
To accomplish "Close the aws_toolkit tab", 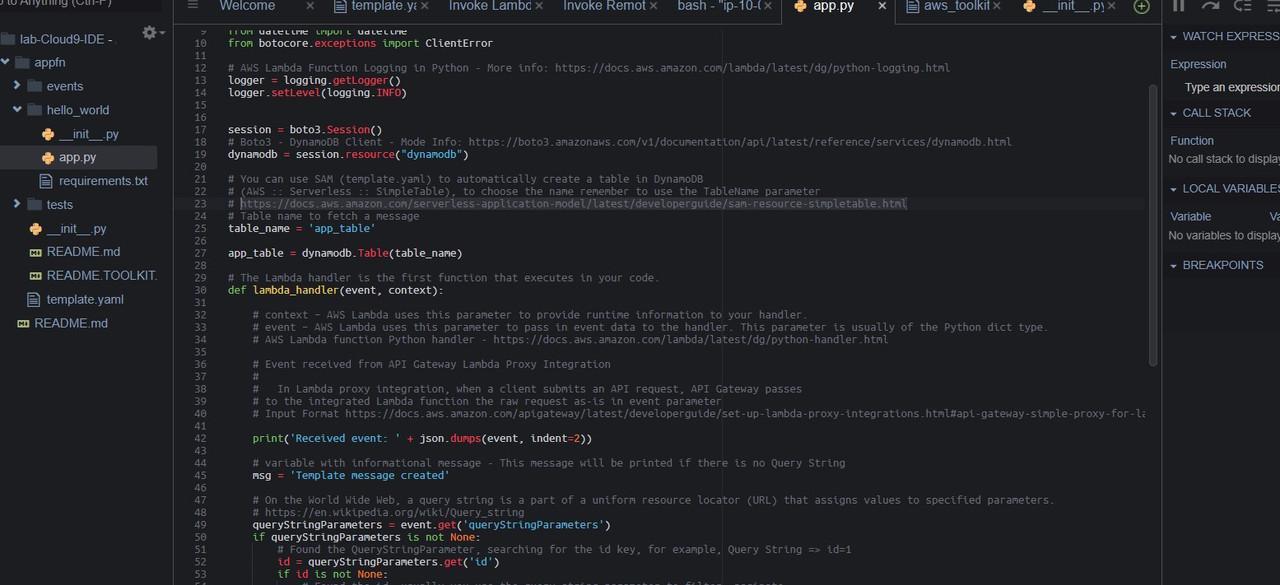I will point(995,6).
